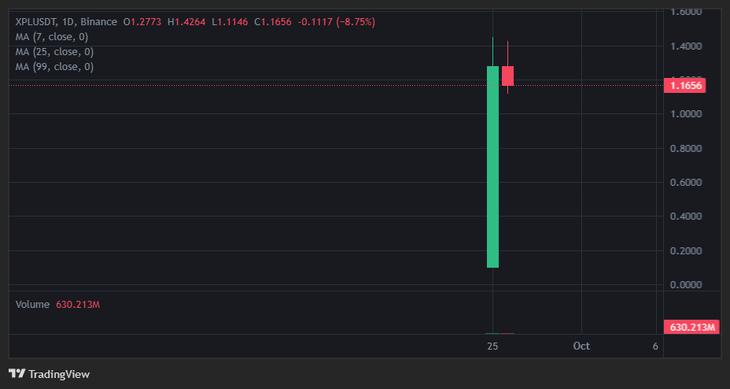Click the 25 date label on time axis
Image resolution: width=730 pixels, height=389 pixels.
[493, 346]
